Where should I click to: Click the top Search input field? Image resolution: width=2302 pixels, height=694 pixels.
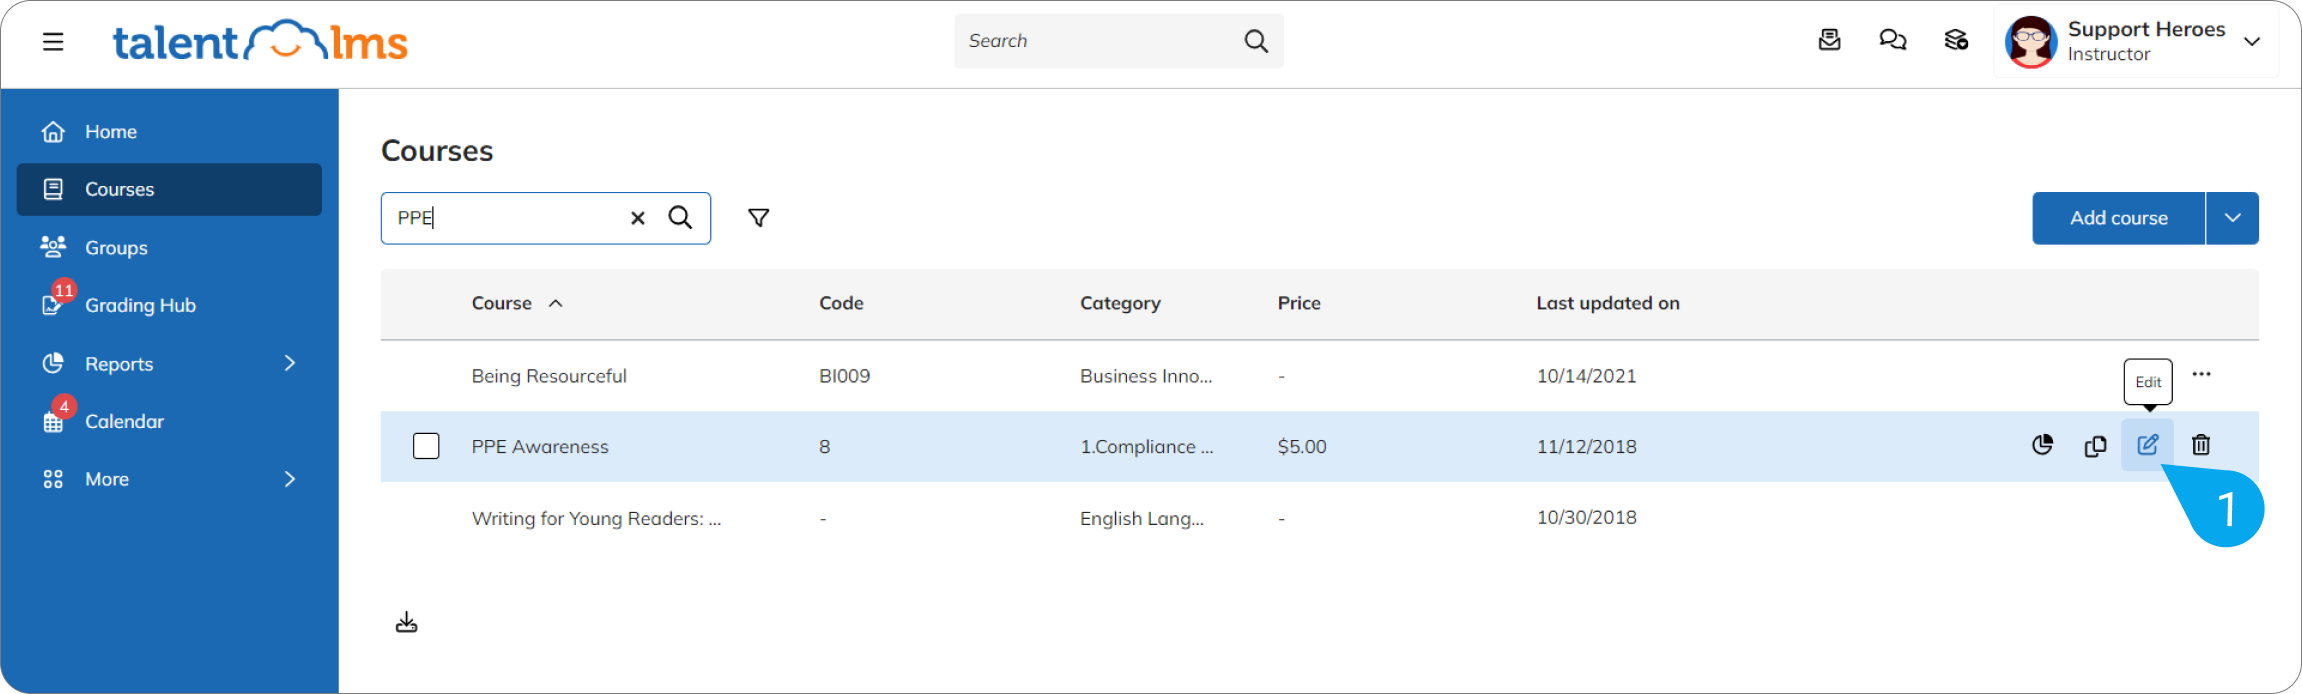pos(1100,41)
